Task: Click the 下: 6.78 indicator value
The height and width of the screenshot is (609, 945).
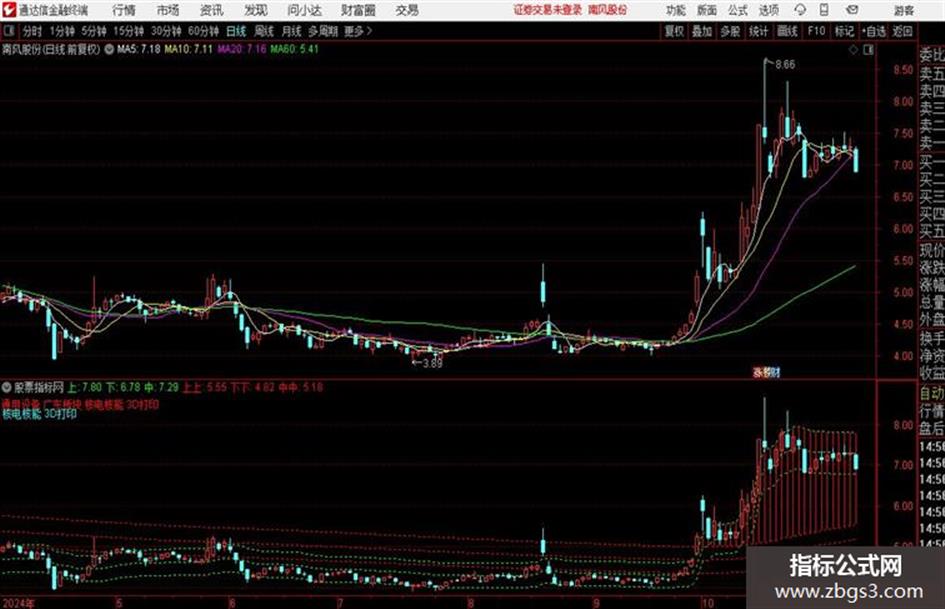Action: (123, 387)
